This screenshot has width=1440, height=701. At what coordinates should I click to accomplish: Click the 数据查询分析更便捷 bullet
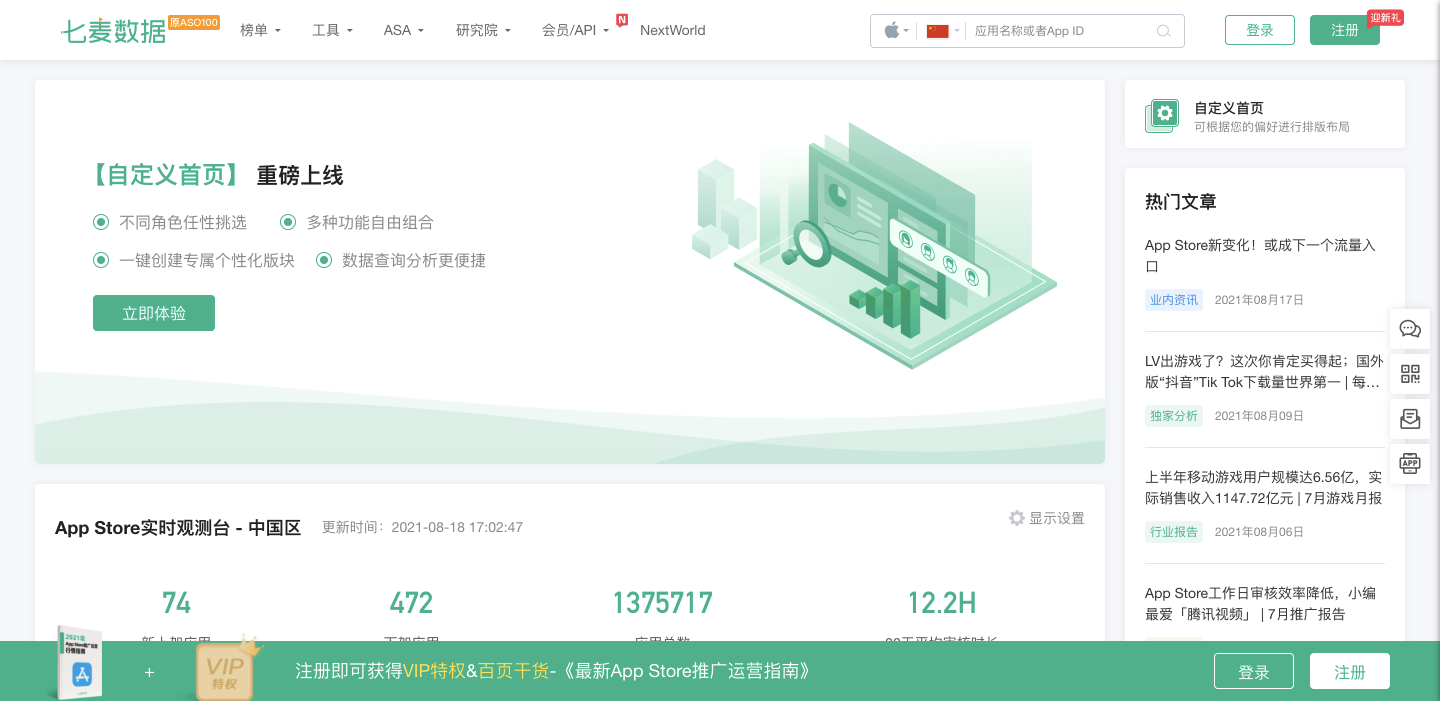[x=401, y=260]
